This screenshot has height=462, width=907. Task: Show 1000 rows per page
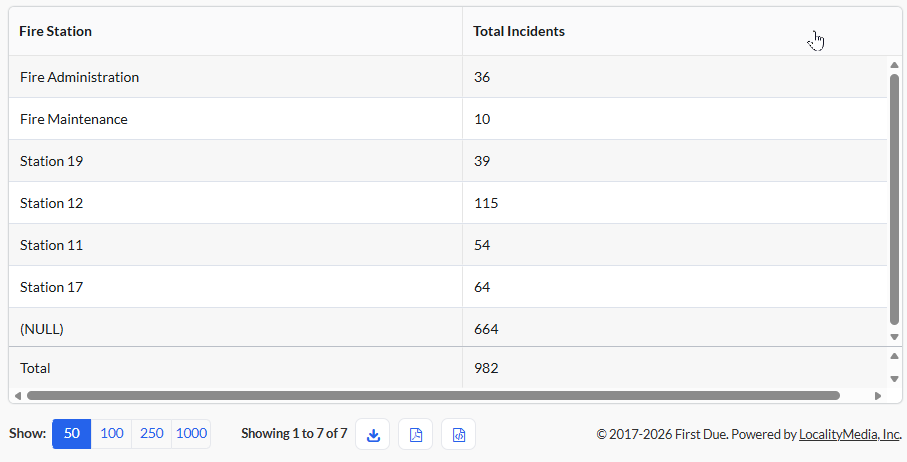point(191,434)
